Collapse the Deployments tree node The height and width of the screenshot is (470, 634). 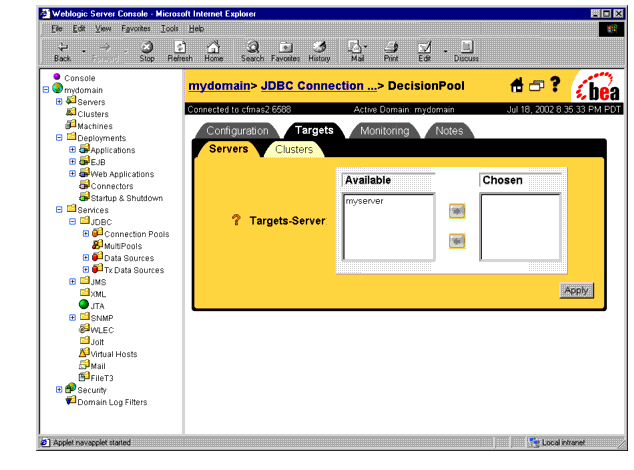click(x=59, y=138)
